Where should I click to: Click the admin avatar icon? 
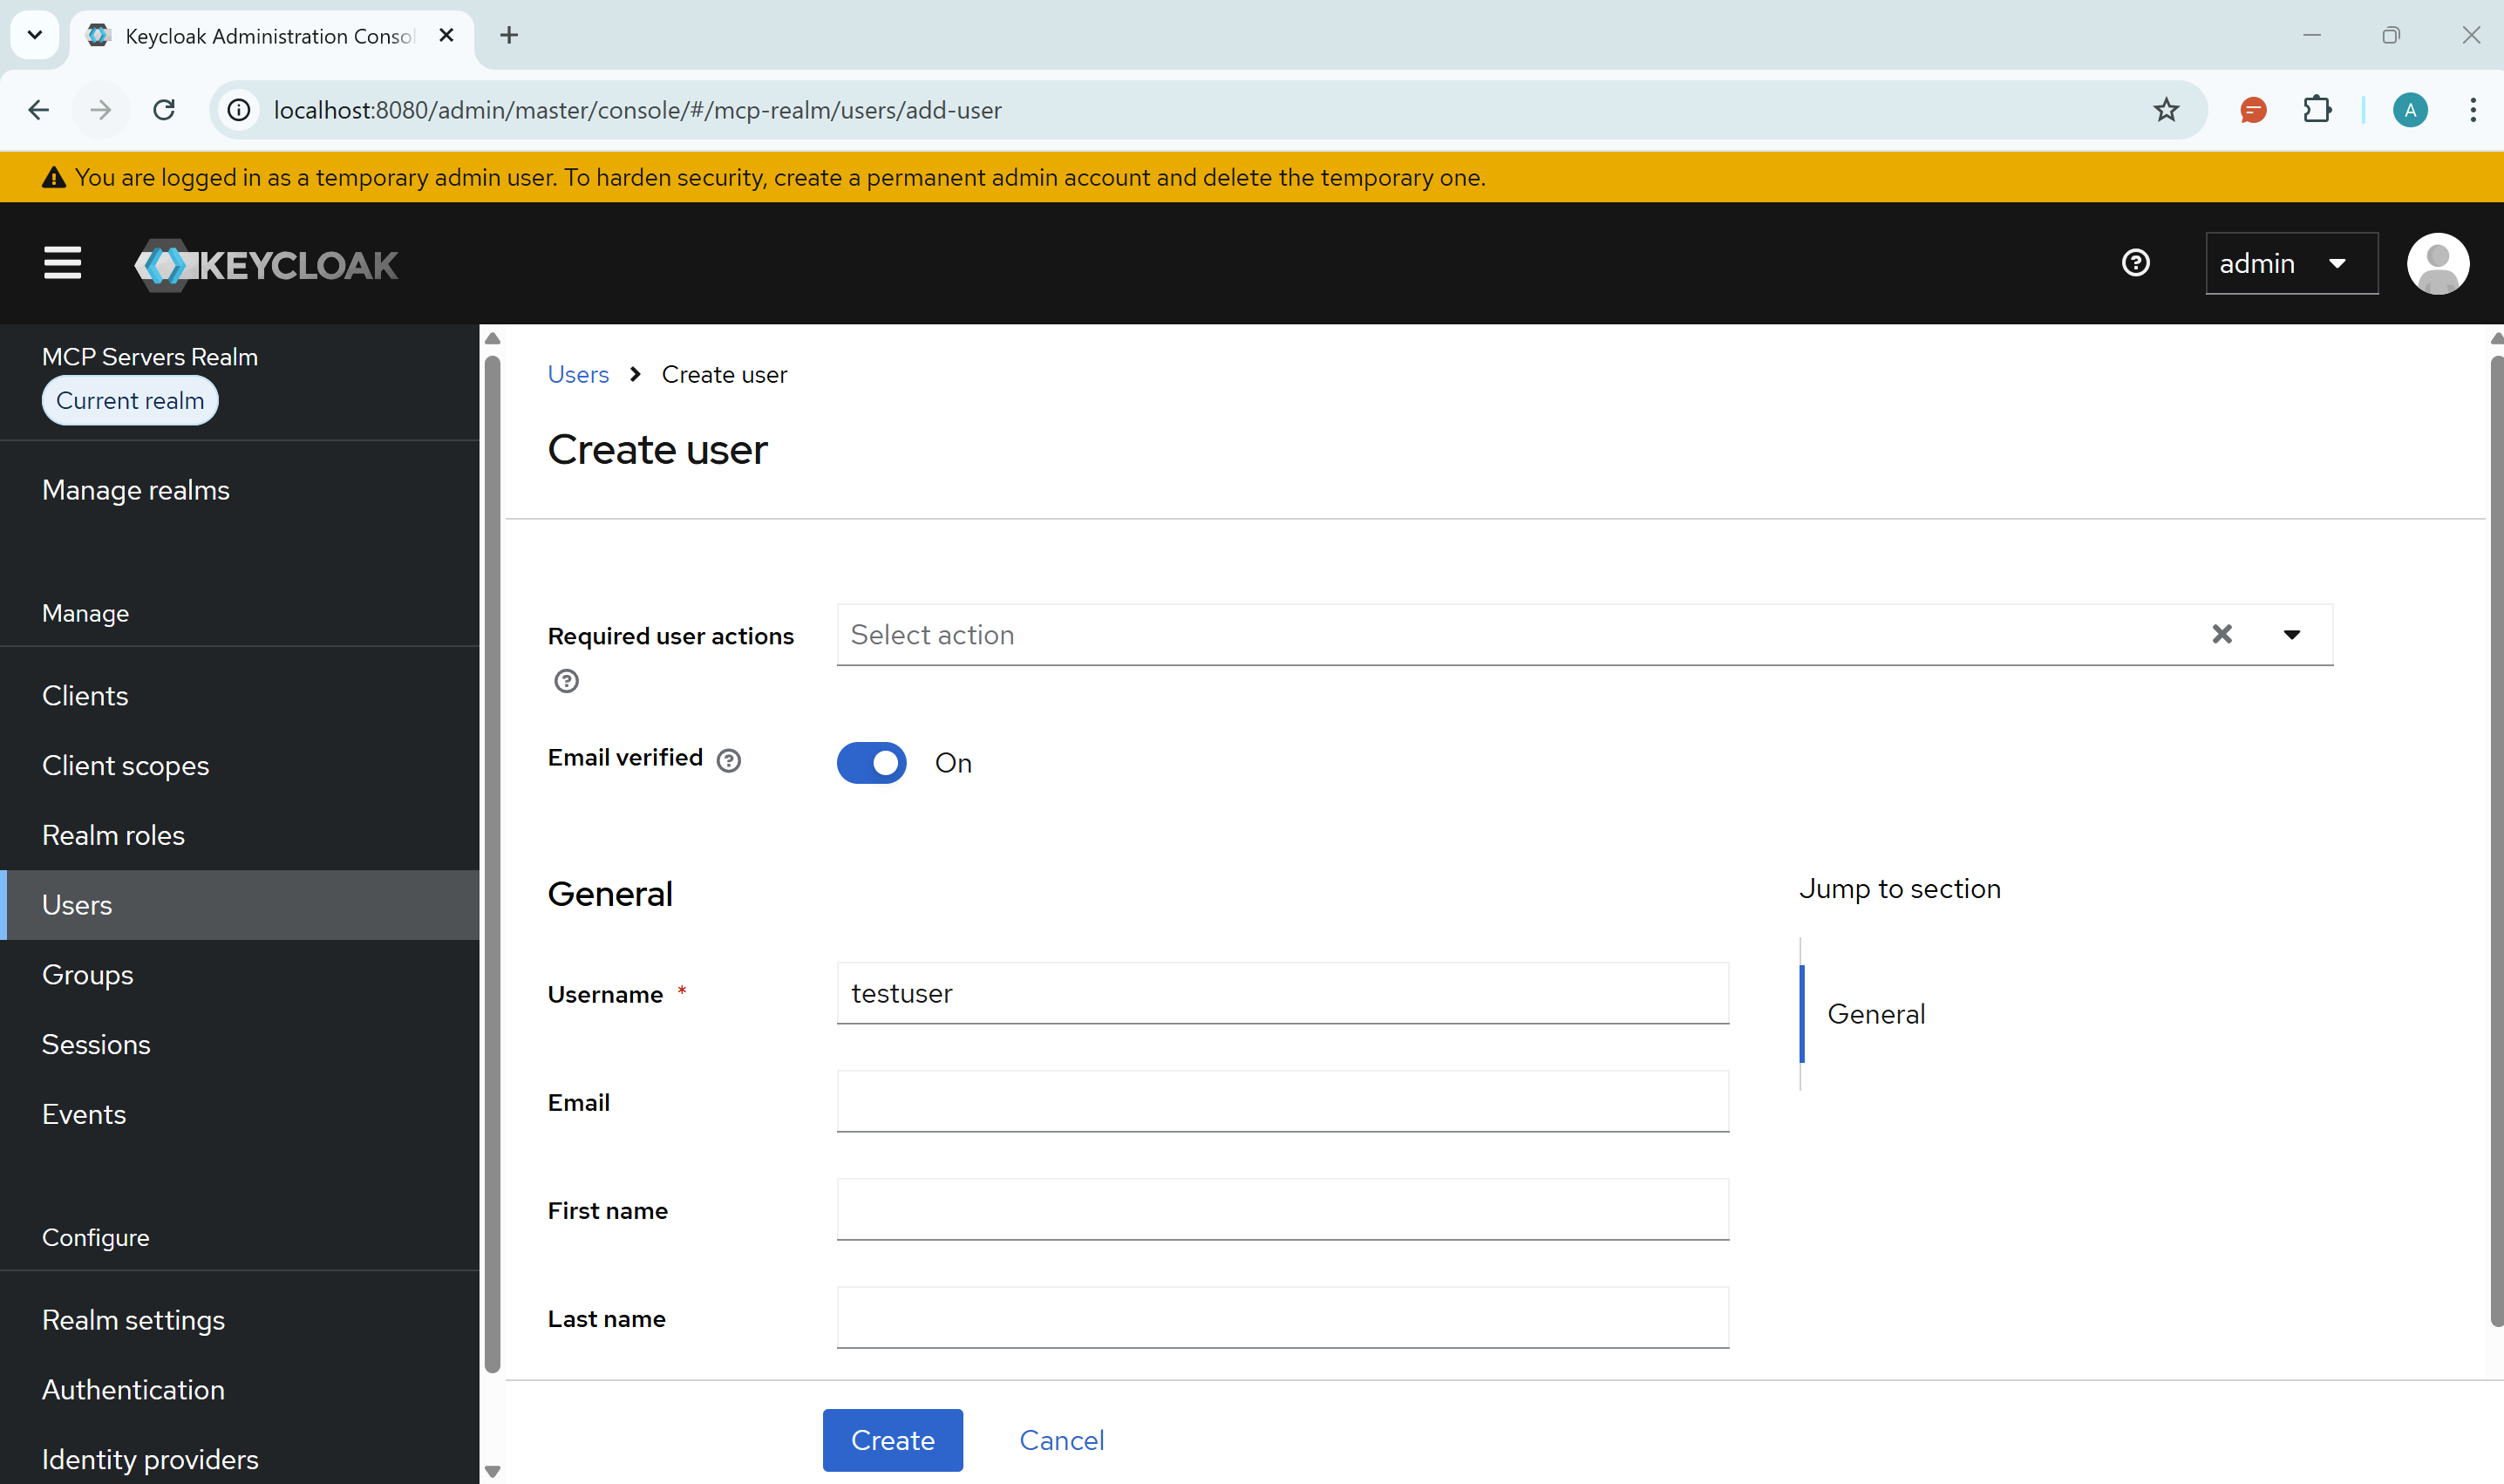[x=2437, y=263]
